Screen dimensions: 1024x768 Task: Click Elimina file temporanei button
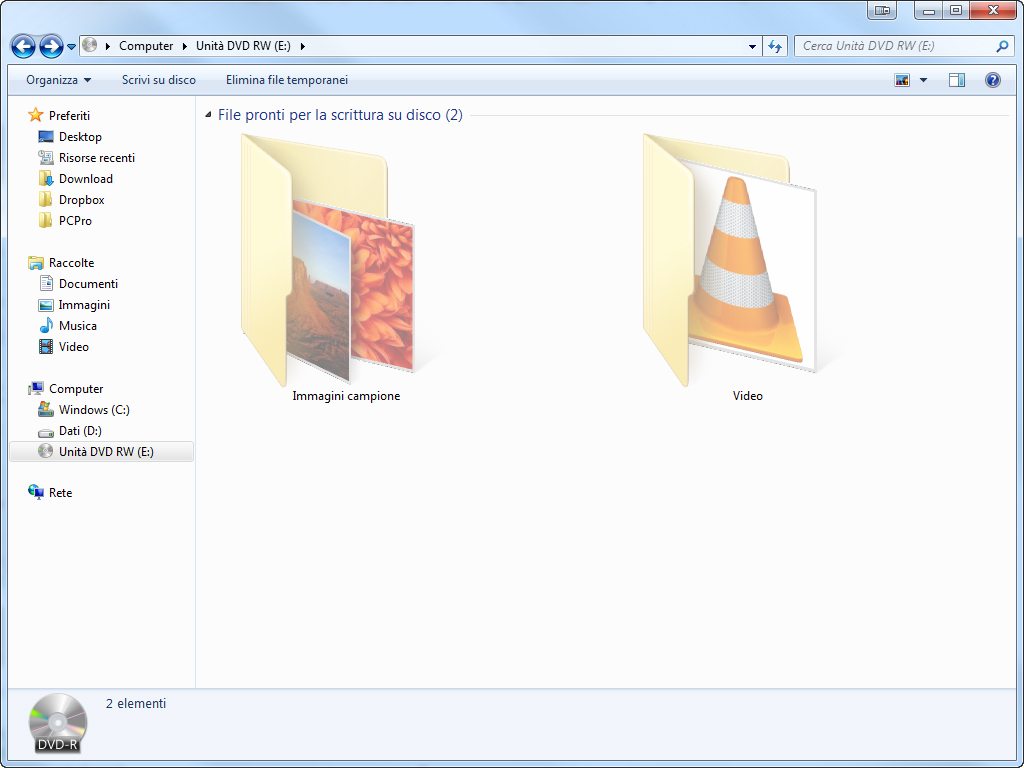pos(287,80)
